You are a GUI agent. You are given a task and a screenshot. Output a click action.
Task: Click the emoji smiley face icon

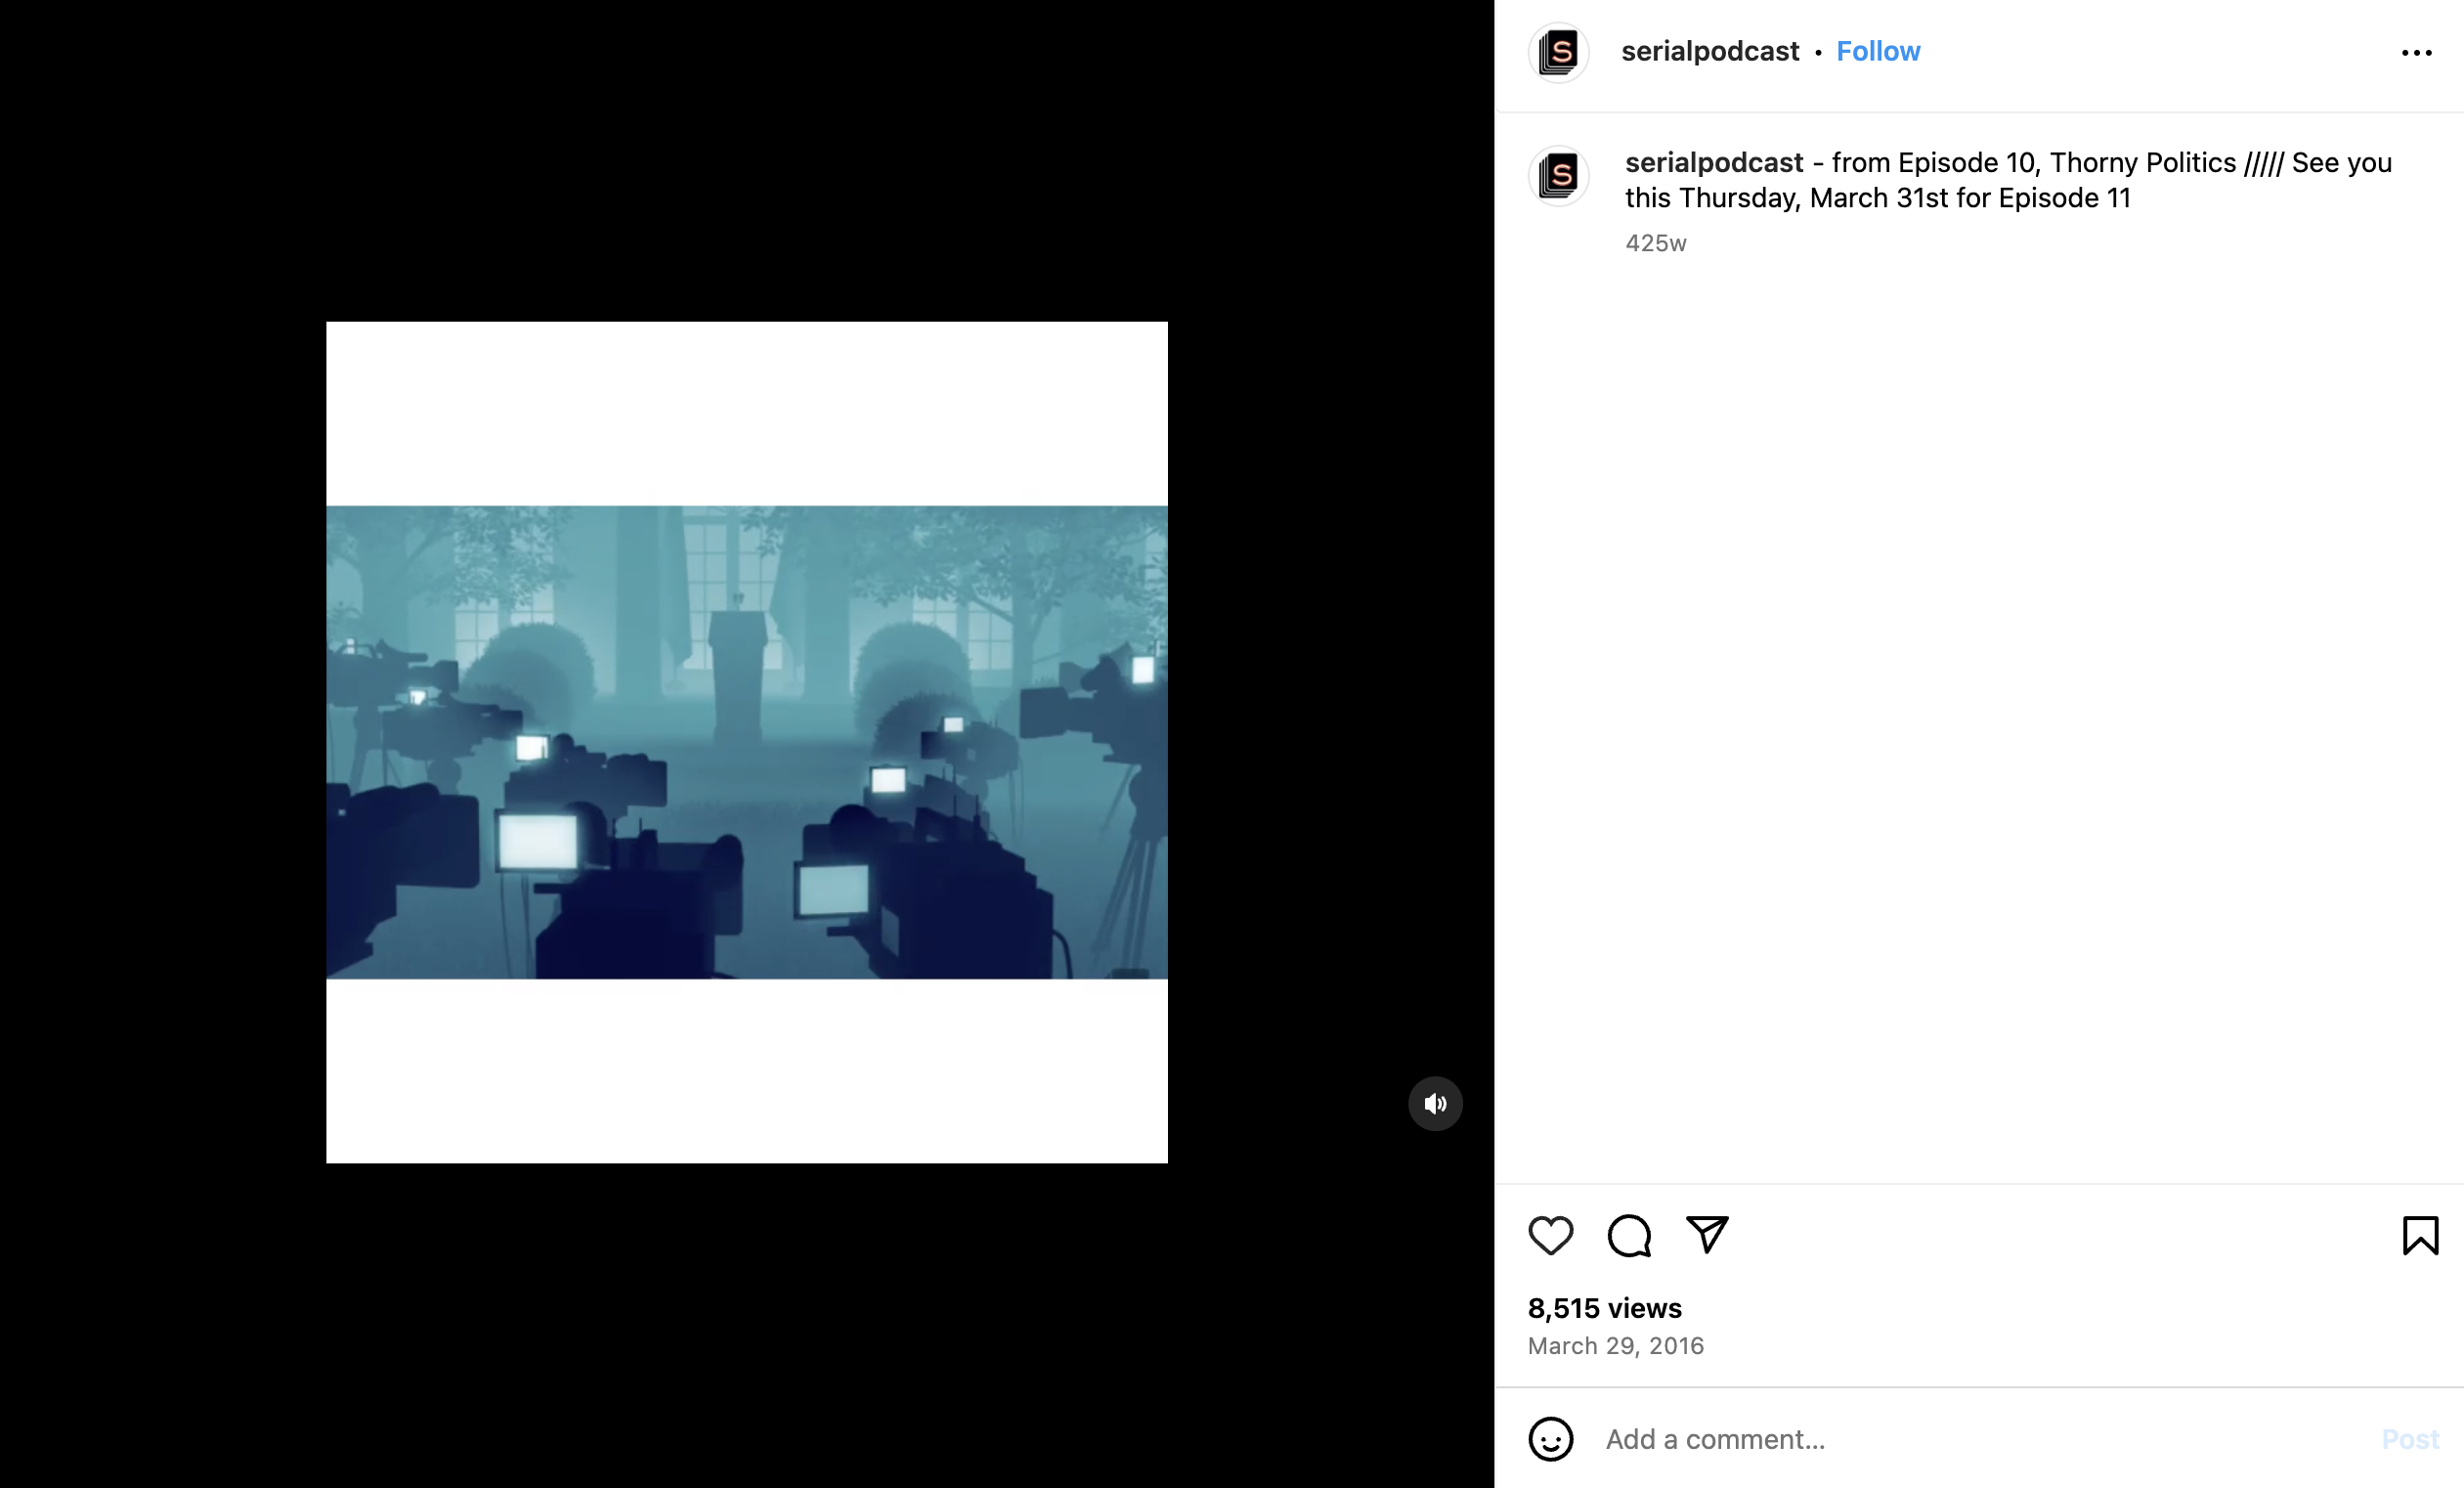click(1550, 1439)
